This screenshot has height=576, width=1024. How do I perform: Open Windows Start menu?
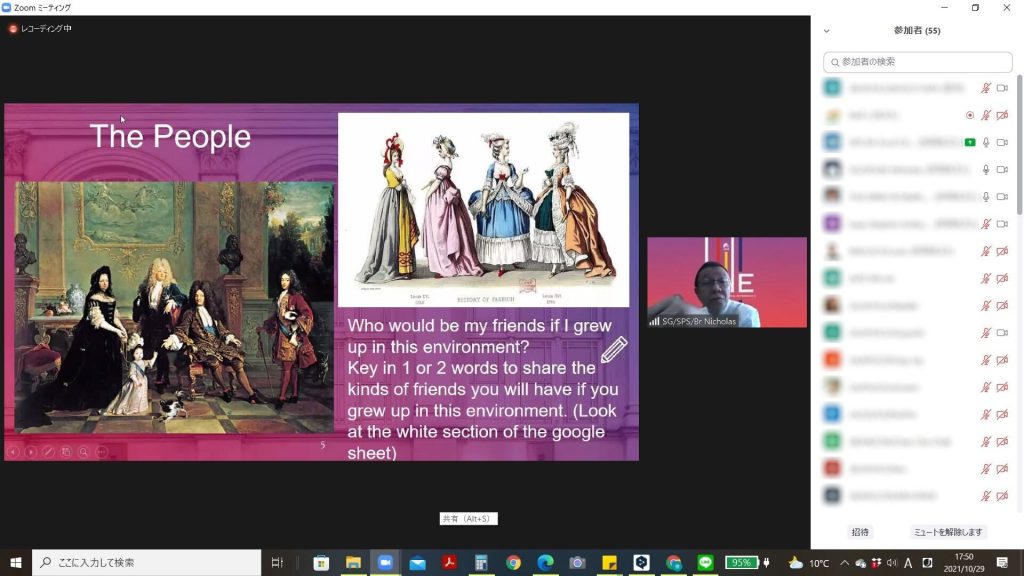[x=16, y=562]
